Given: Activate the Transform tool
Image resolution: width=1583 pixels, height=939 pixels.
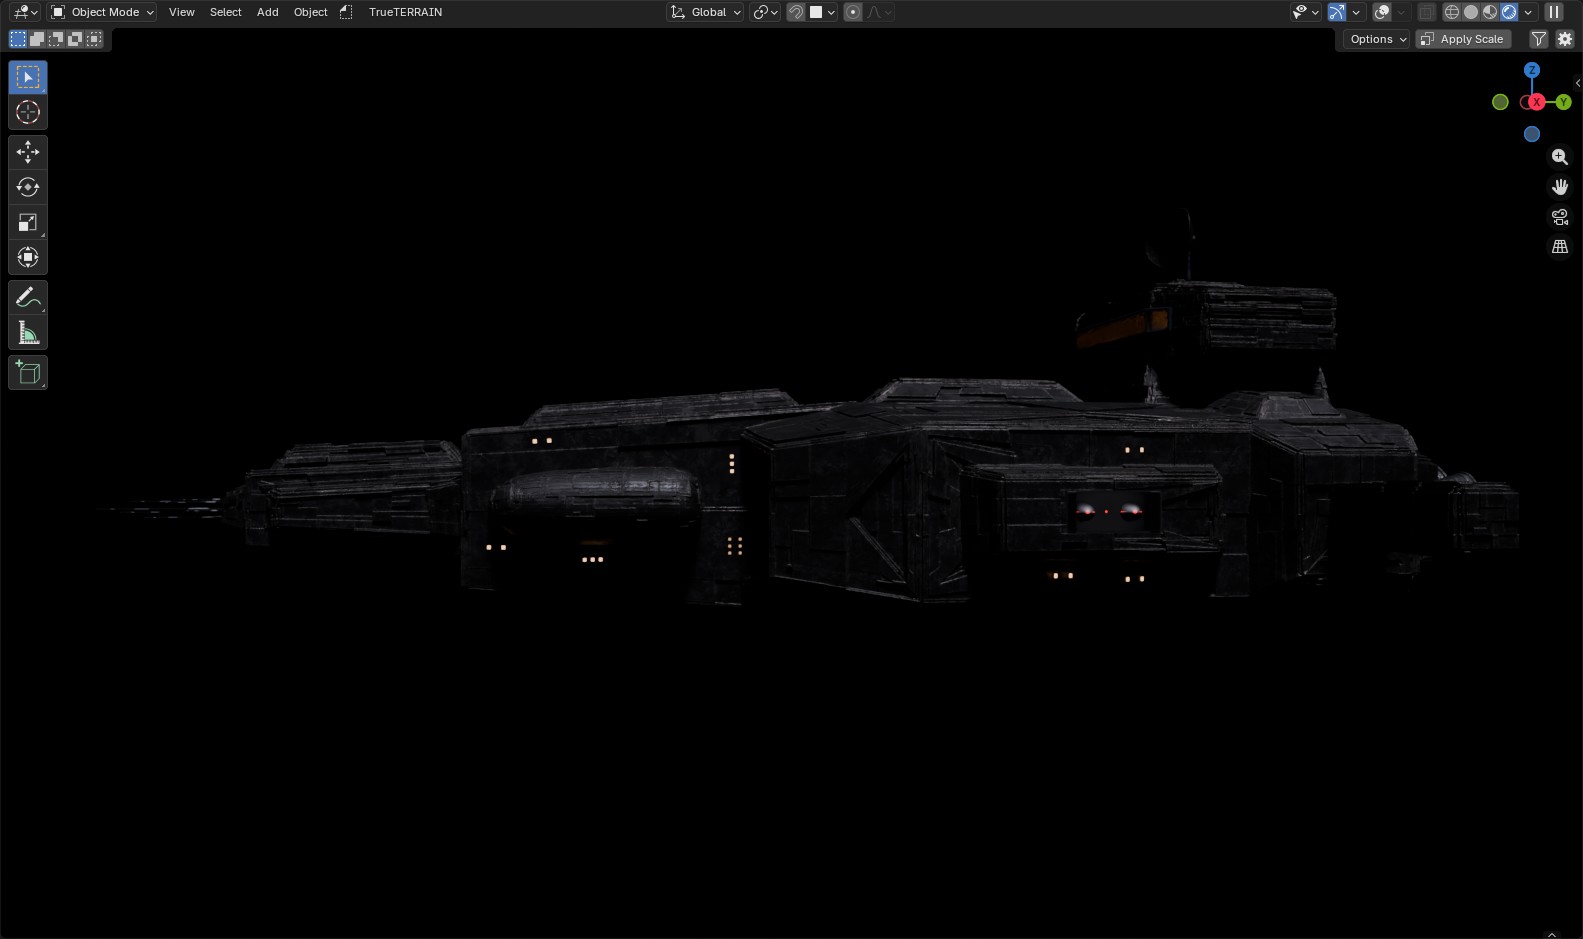Looking at the screenshot, I should [28, 257].
